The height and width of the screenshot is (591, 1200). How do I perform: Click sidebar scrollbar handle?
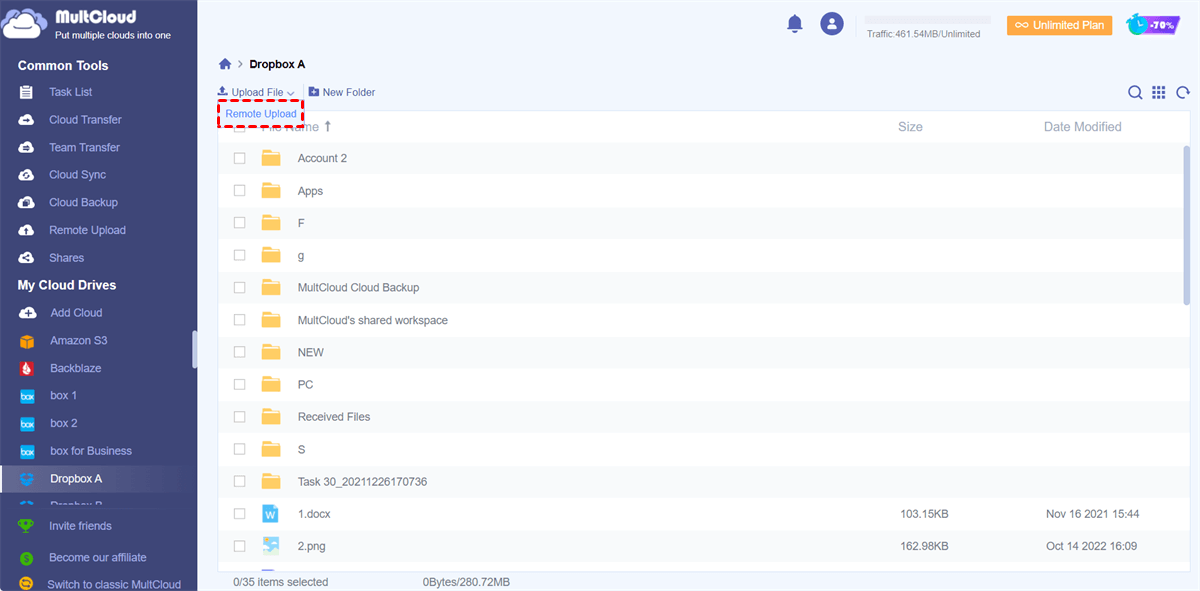194,350
